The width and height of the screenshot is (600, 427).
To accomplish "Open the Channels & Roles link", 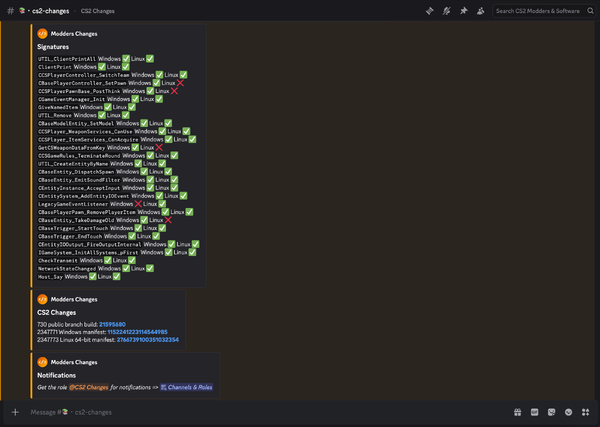I will (x=186, y=388).
